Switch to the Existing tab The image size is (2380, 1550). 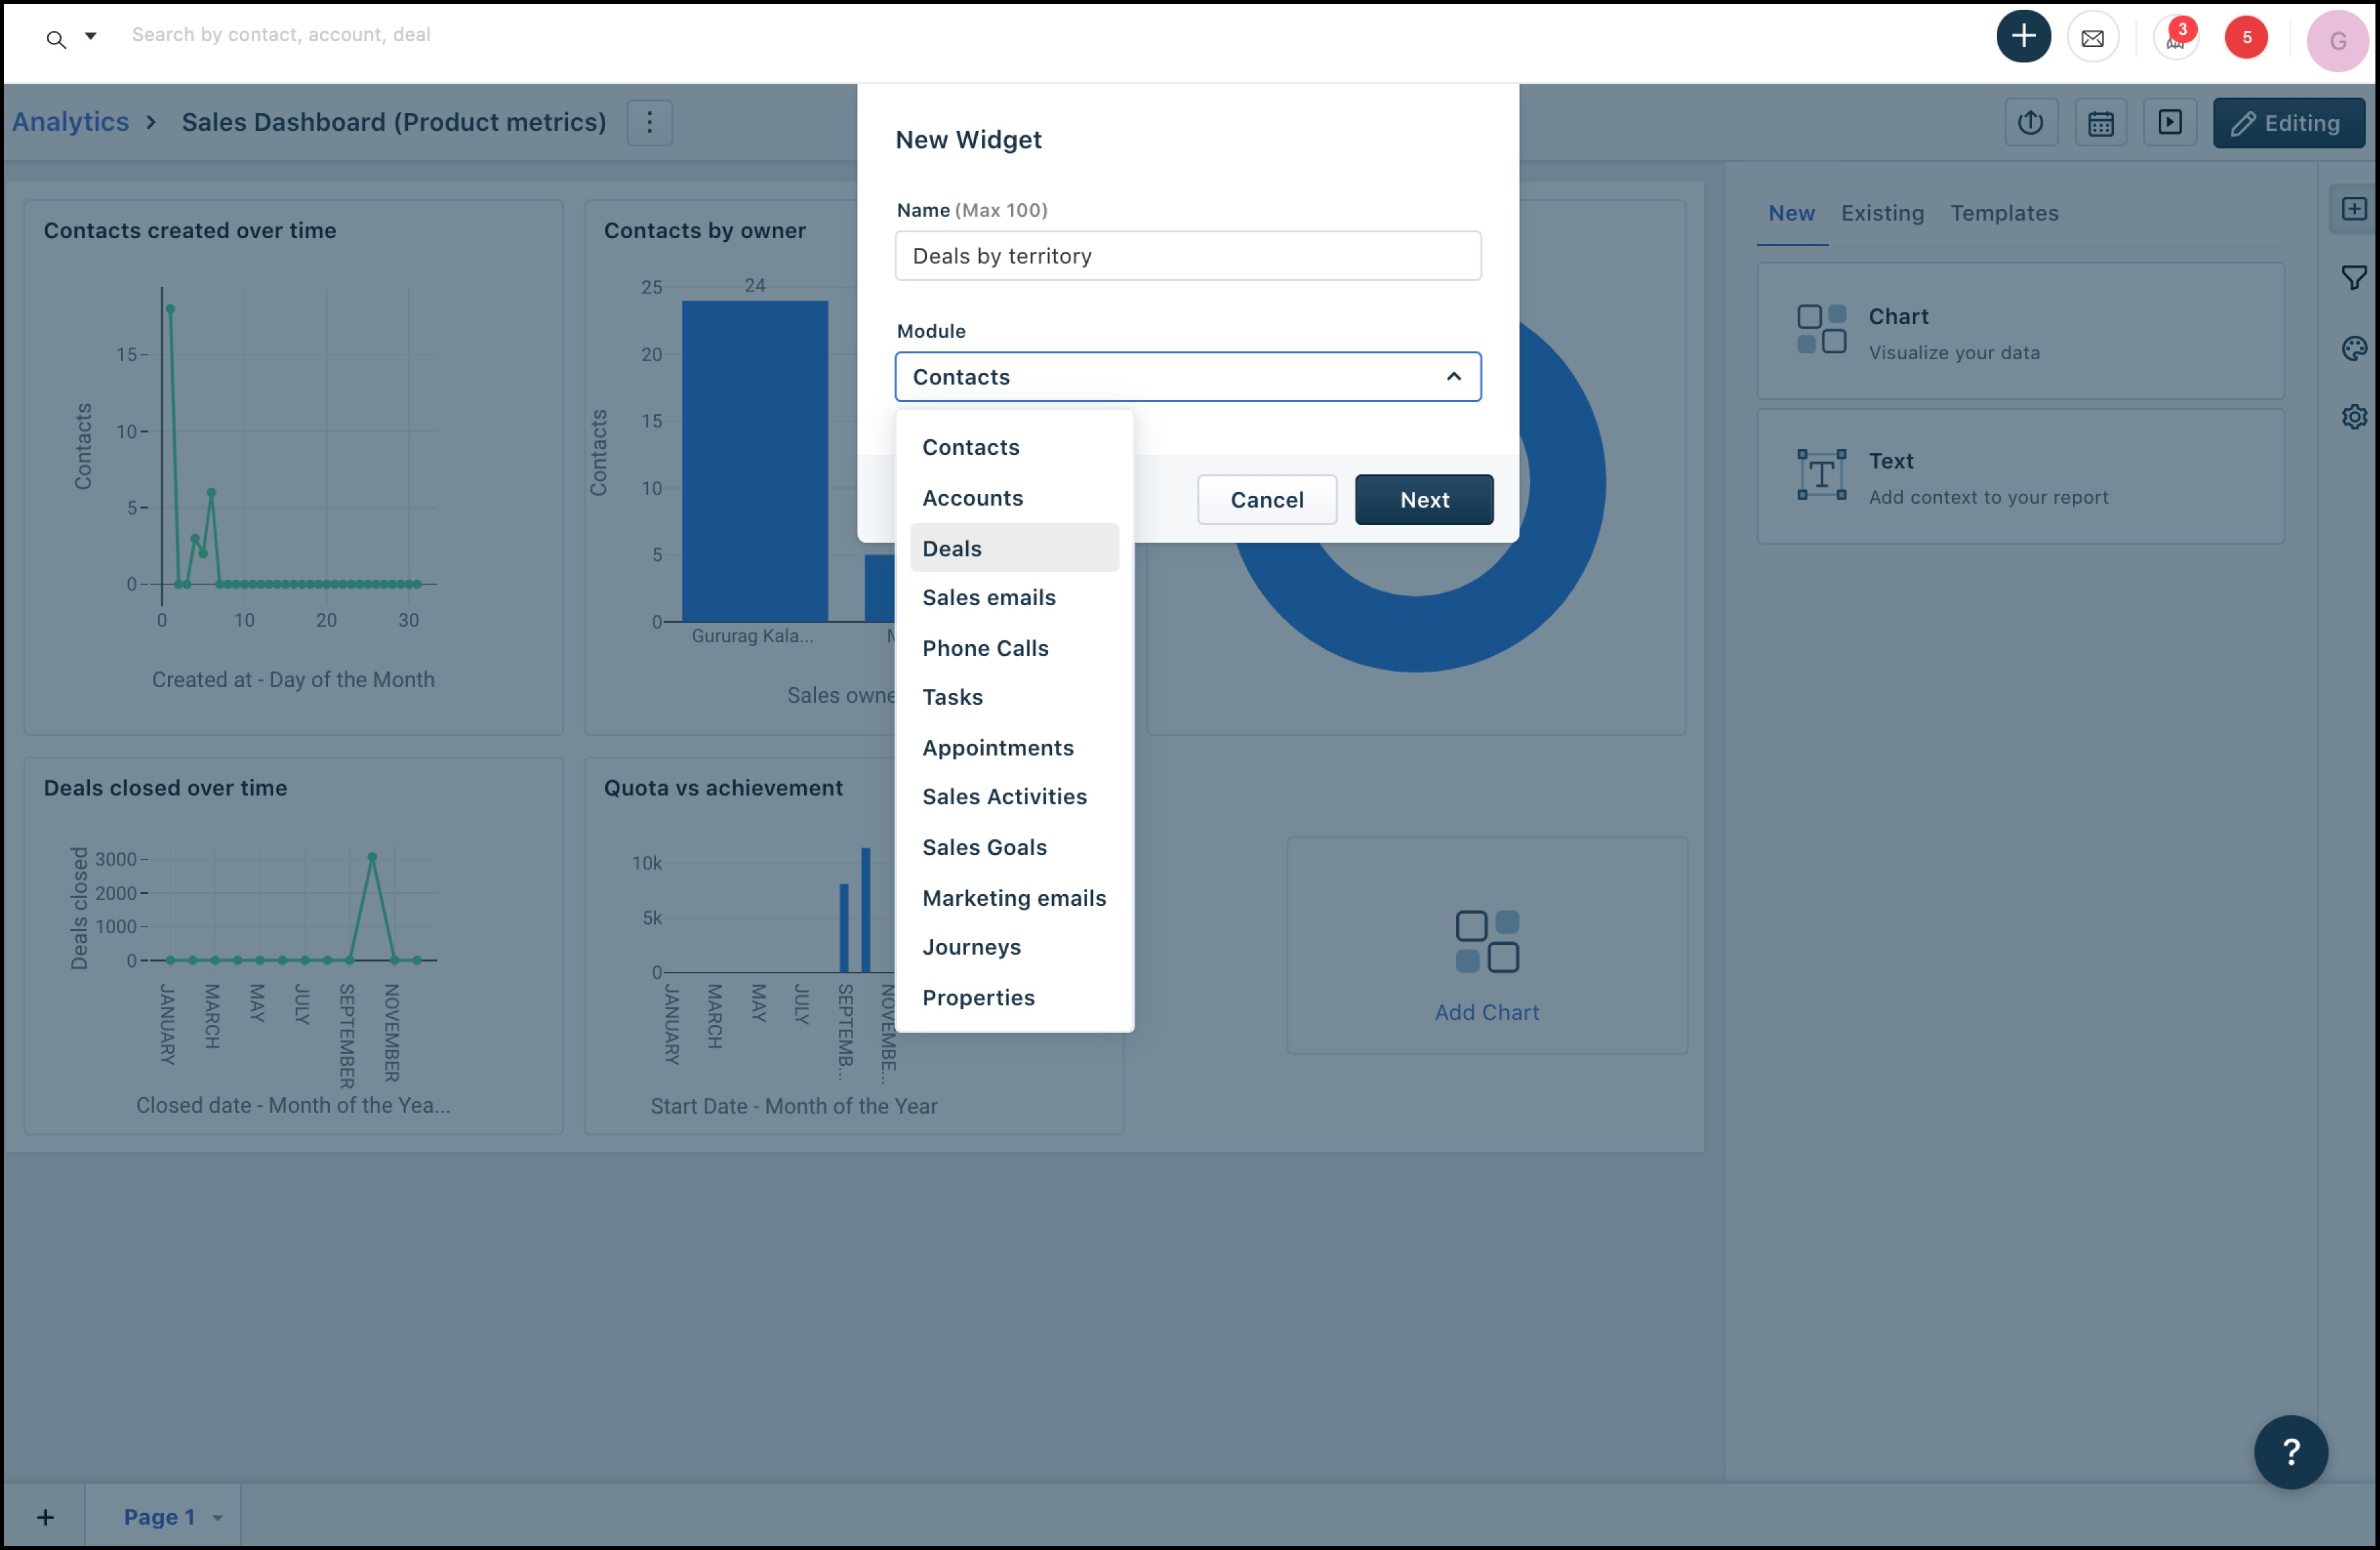[x=1882, y=213]
